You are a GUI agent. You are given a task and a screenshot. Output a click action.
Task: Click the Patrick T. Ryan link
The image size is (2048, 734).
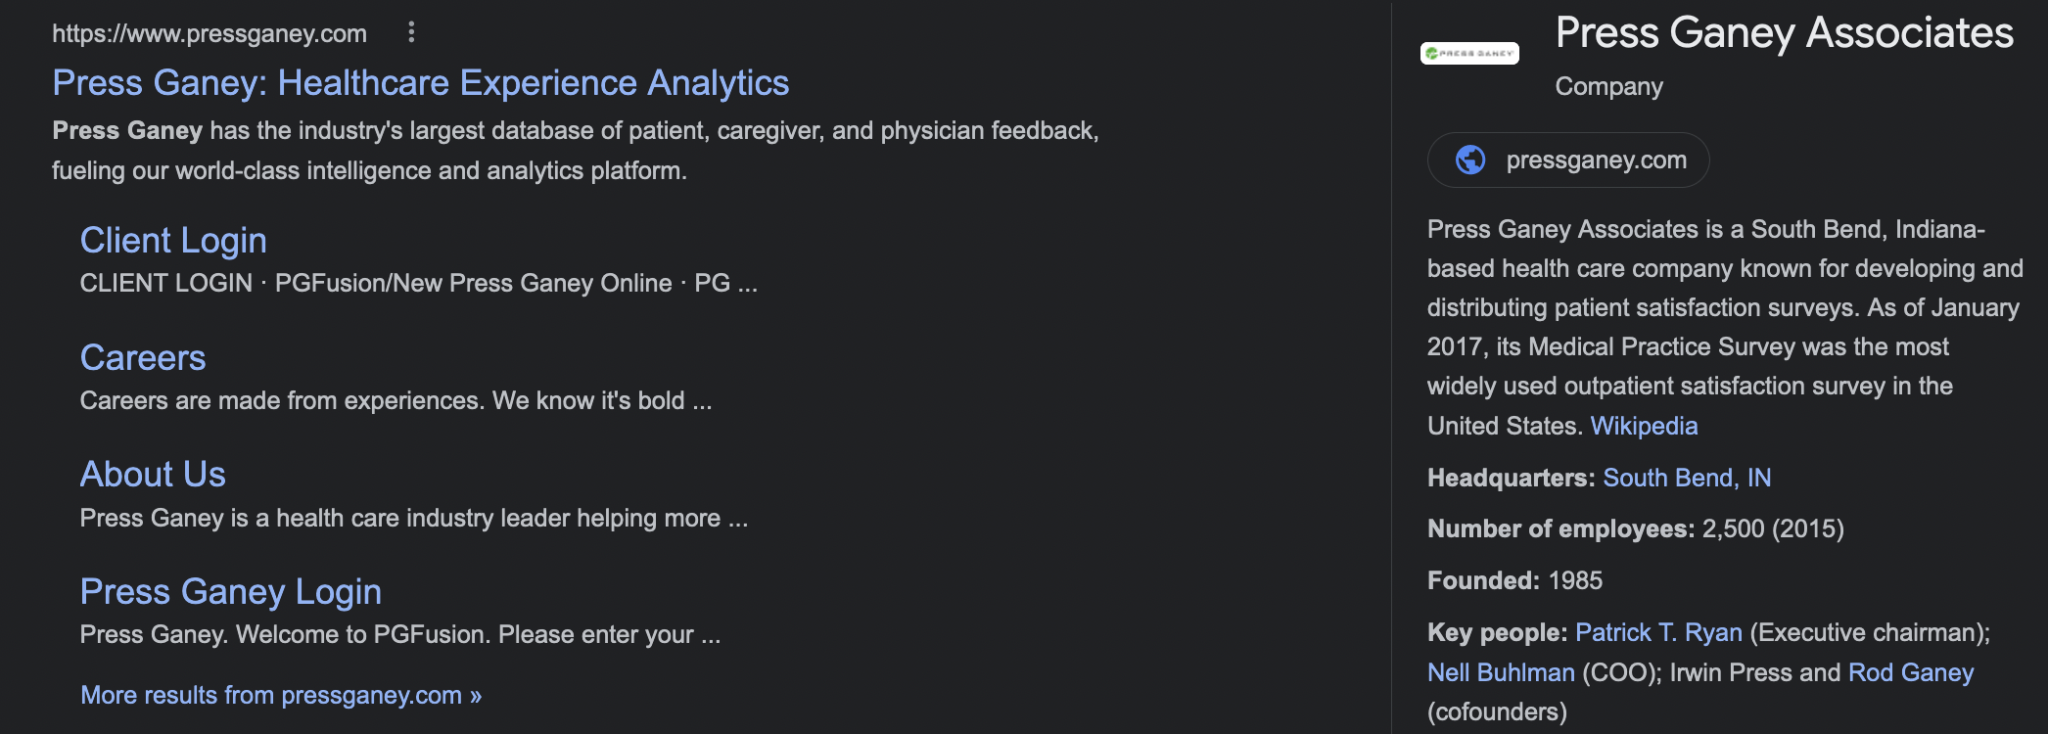point(1658,633)
